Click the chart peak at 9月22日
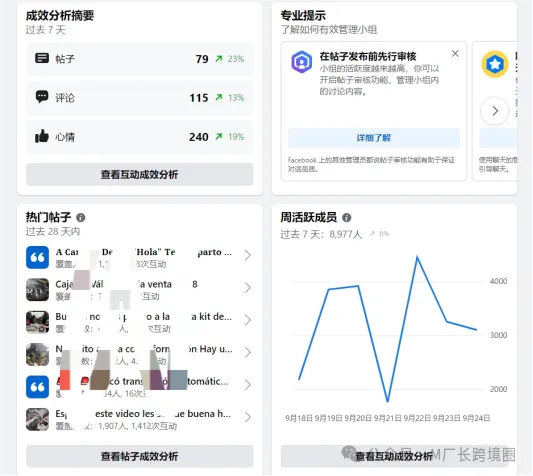 coord(417,257)
